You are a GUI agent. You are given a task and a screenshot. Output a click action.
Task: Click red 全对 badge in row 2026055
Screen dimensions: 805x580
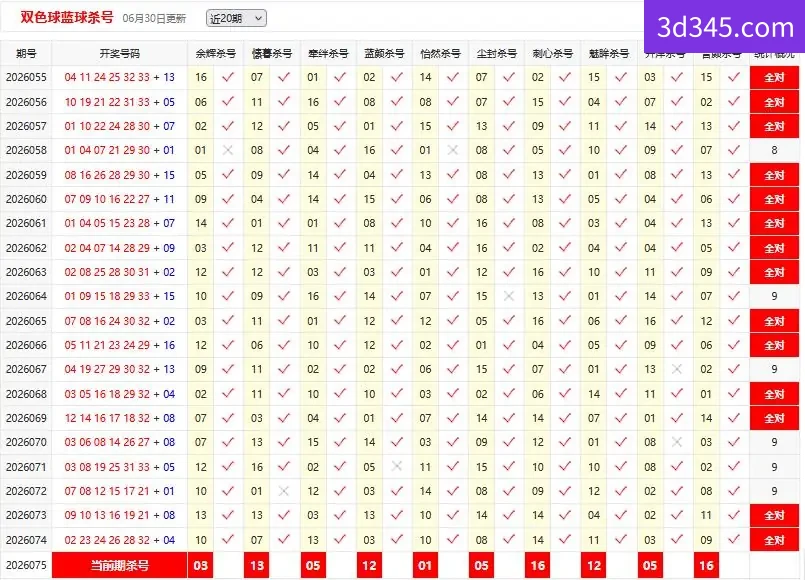(x=774, y=78)
